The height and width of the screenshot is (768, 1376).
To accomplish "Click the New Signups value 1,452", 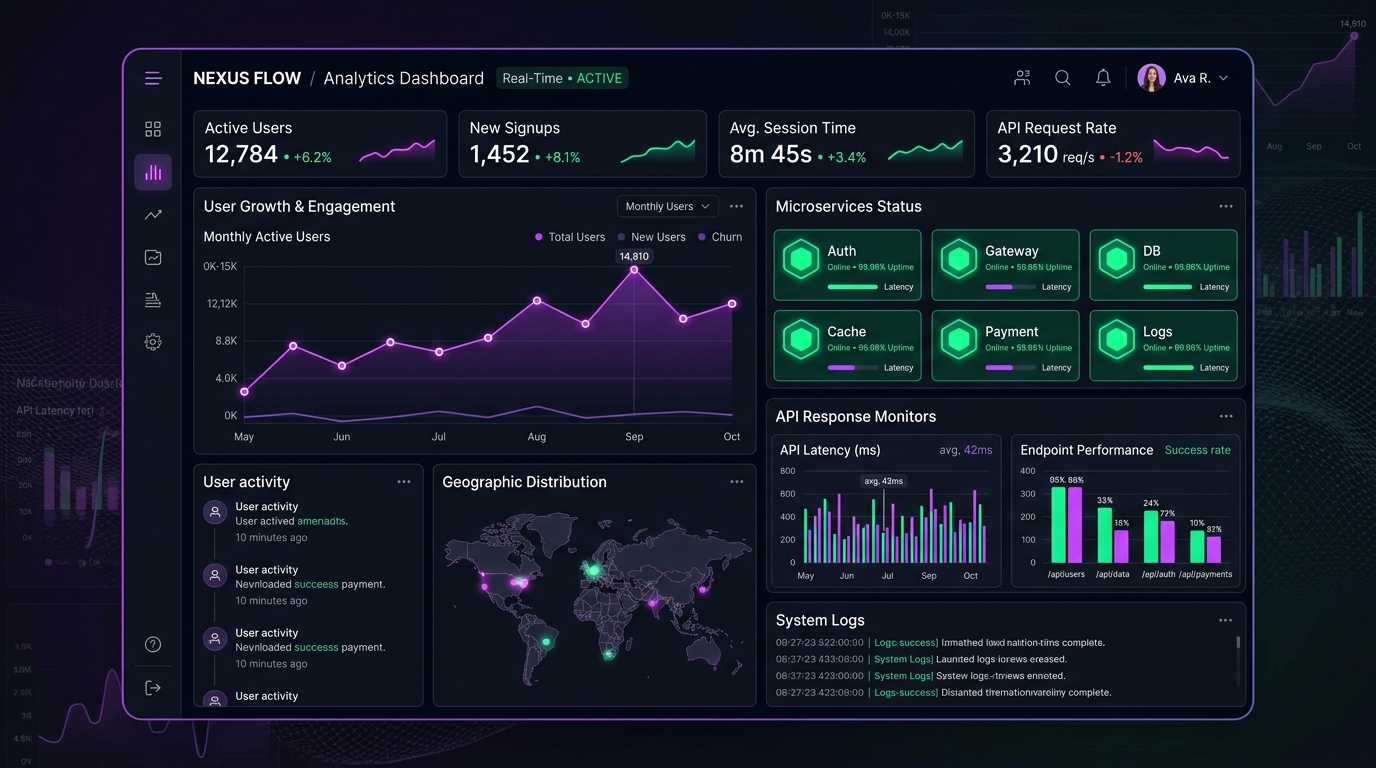I will (x=499, y=154).
